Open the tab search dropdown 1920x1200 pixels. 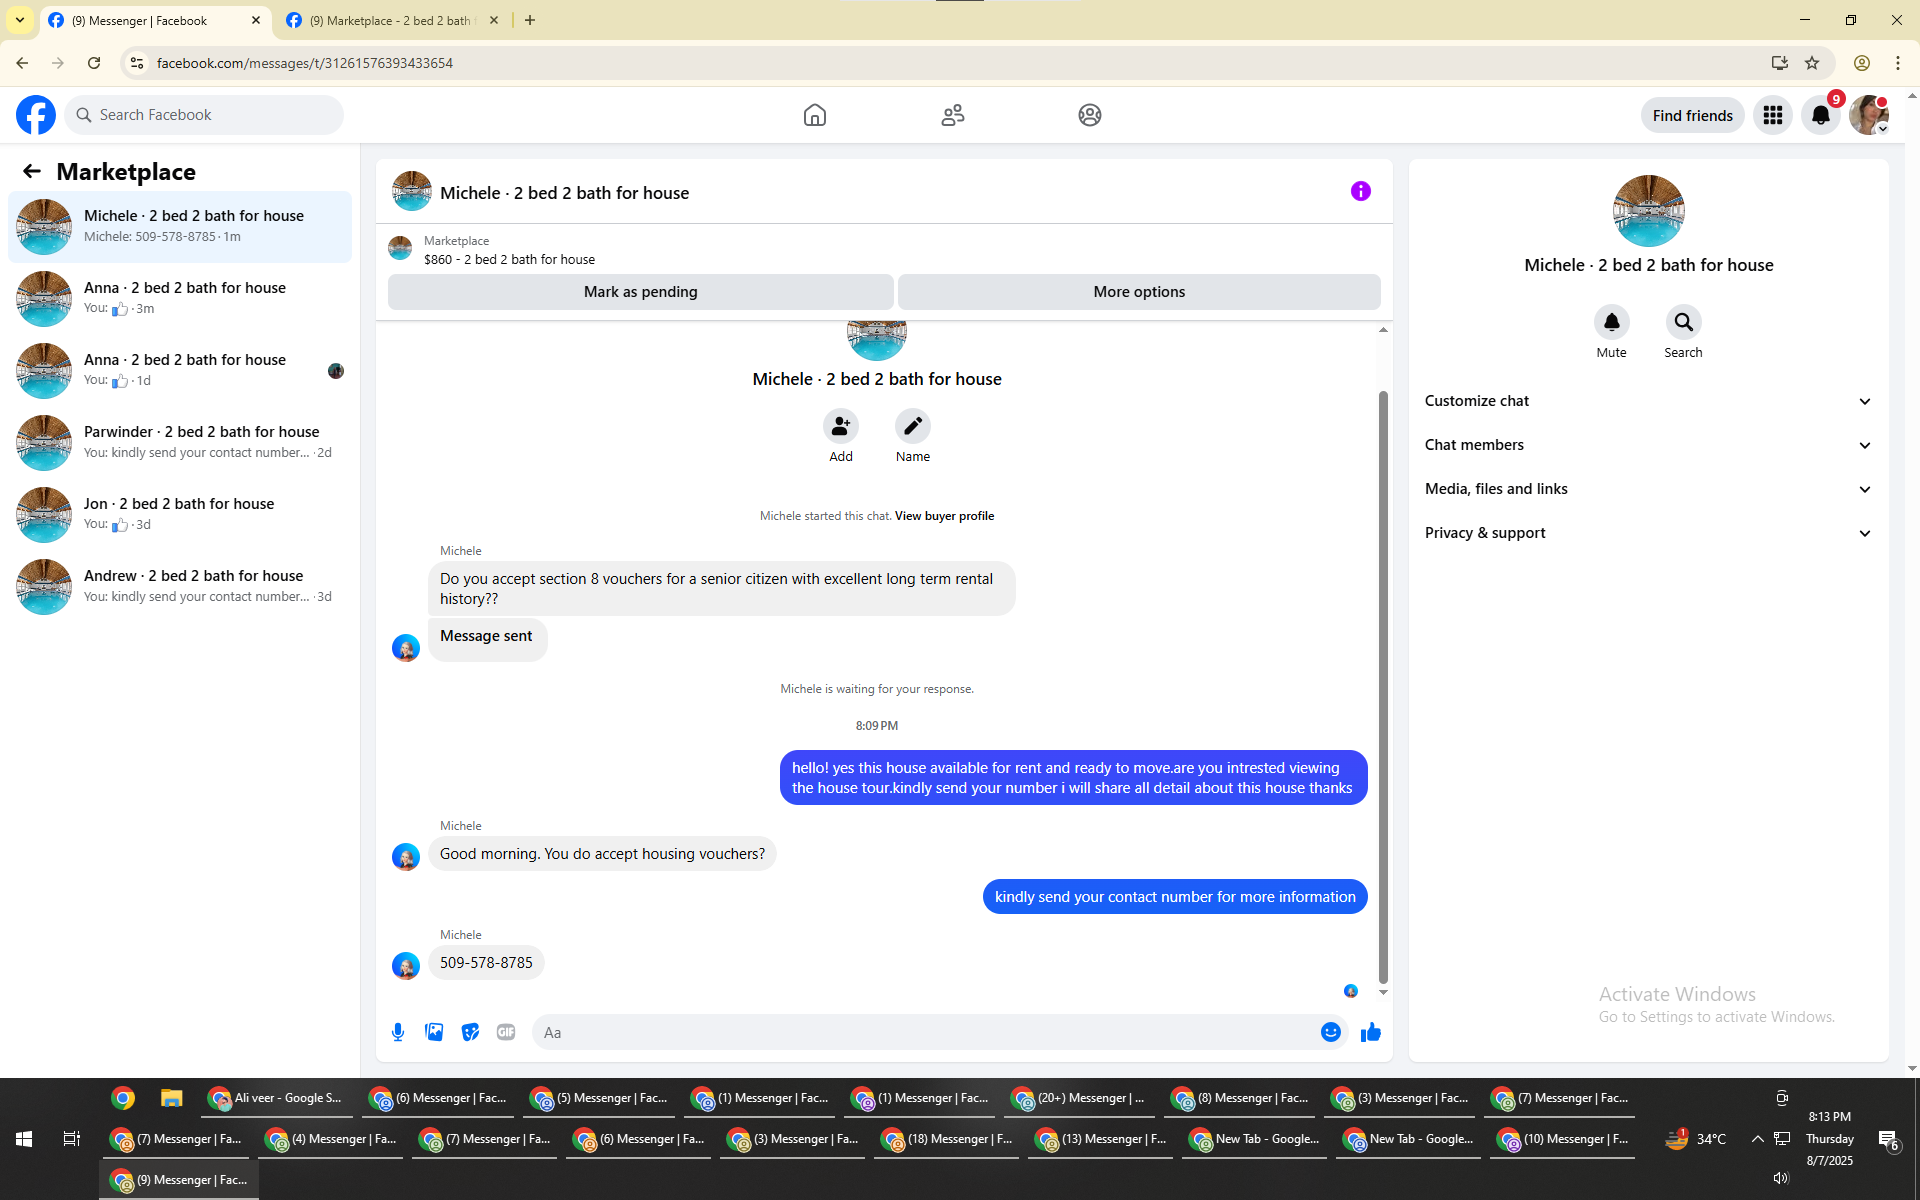coord(20,20)
